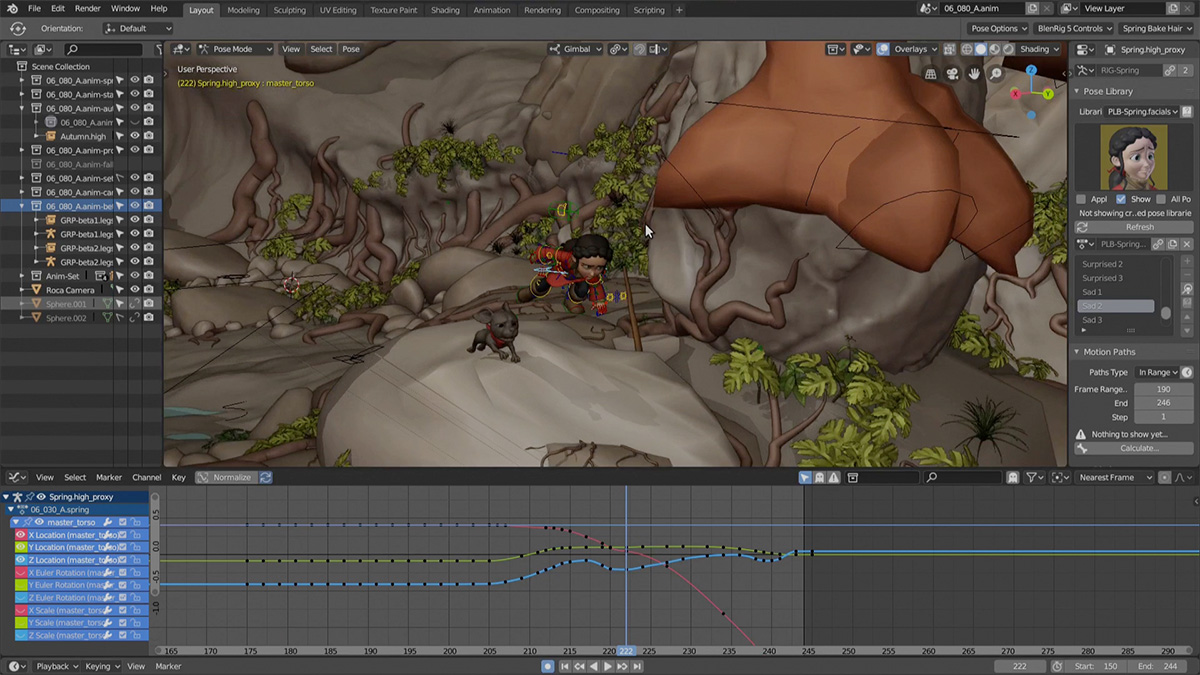Toggle visibility of X Location channel

pos(21,535)
